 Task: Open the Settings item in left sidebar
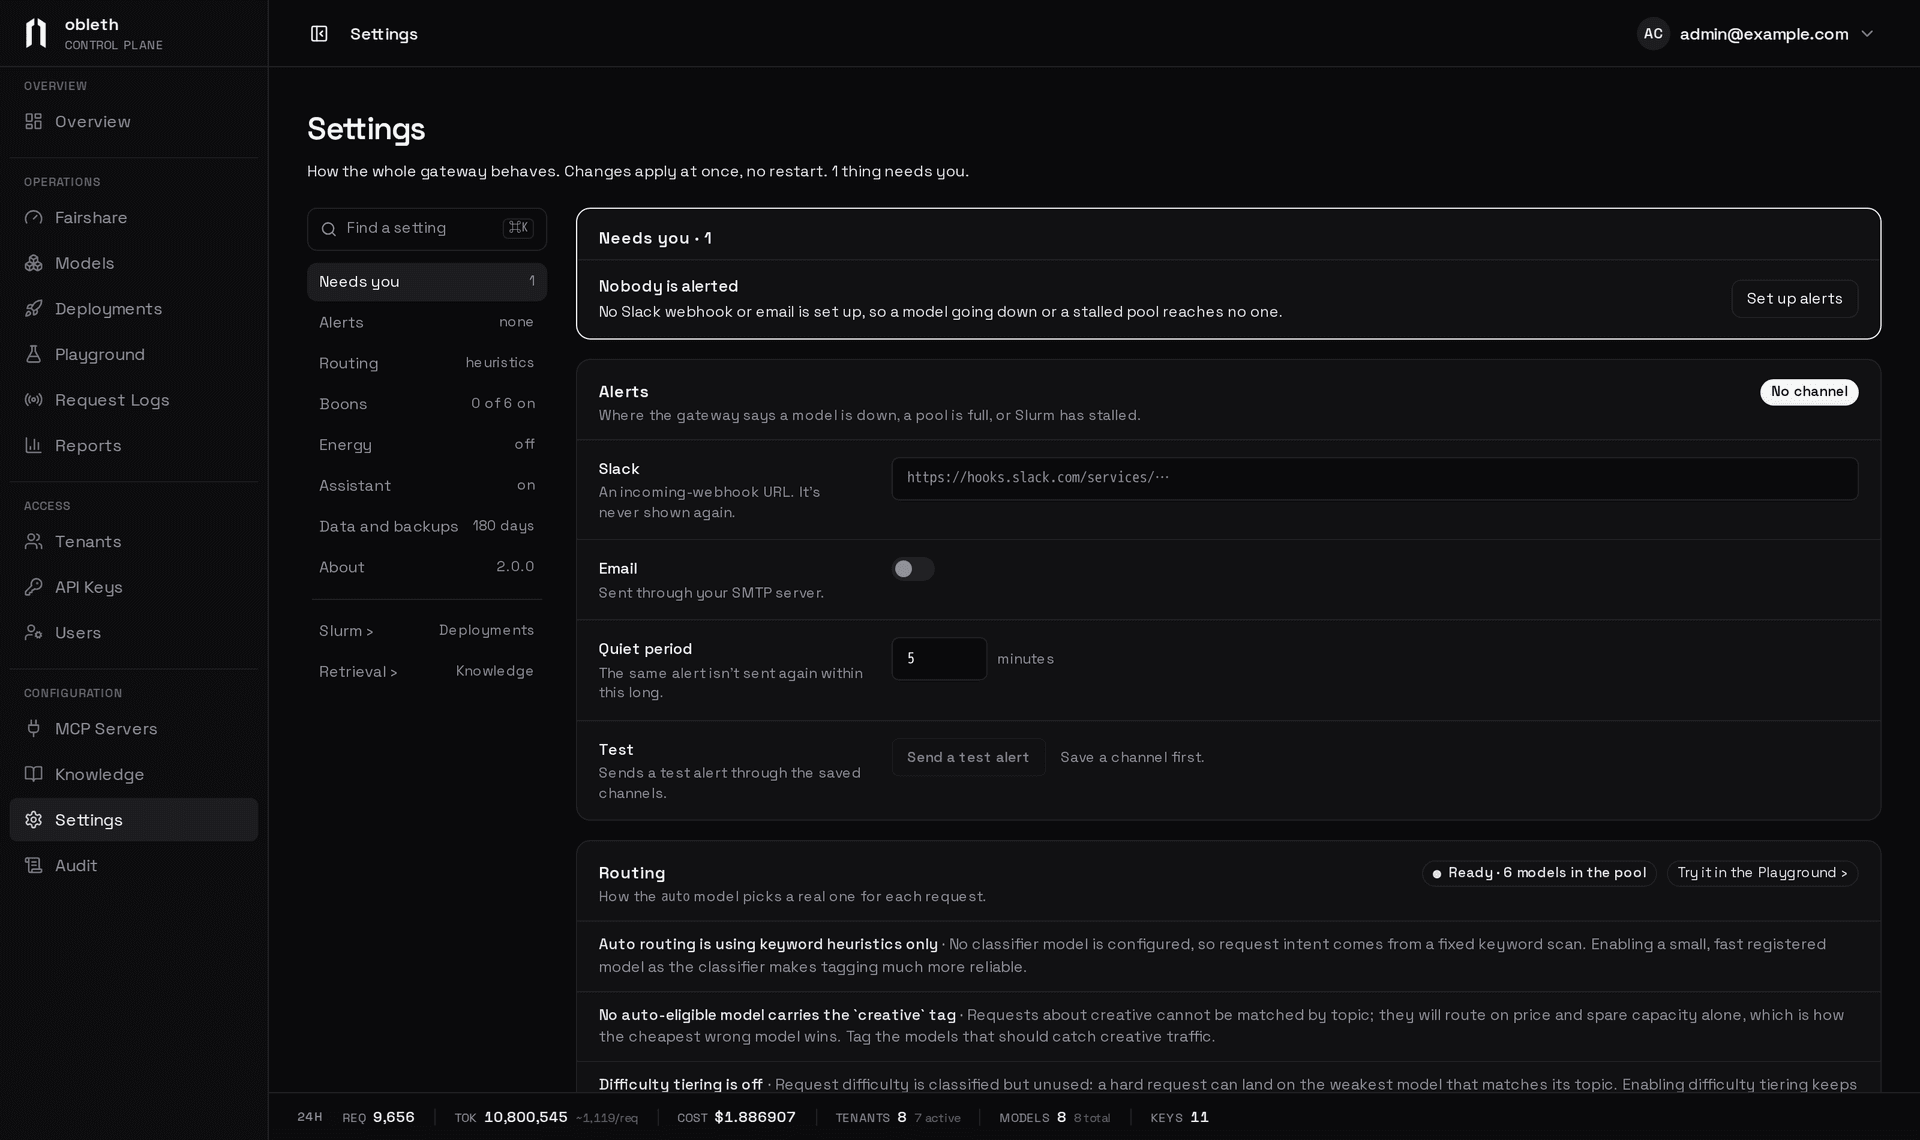coord(134,820)
